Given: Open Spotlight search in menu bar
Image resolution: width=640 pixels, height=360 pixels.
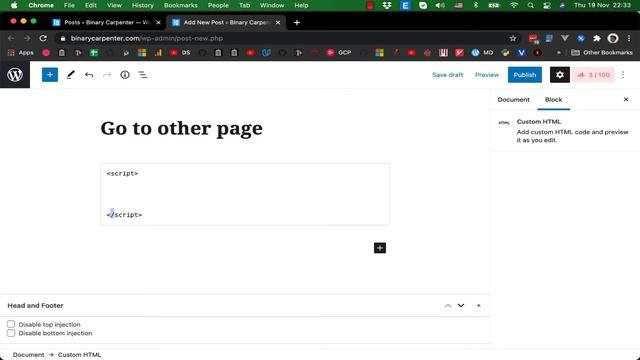Looking at the screenshot, I should [530, 5].
